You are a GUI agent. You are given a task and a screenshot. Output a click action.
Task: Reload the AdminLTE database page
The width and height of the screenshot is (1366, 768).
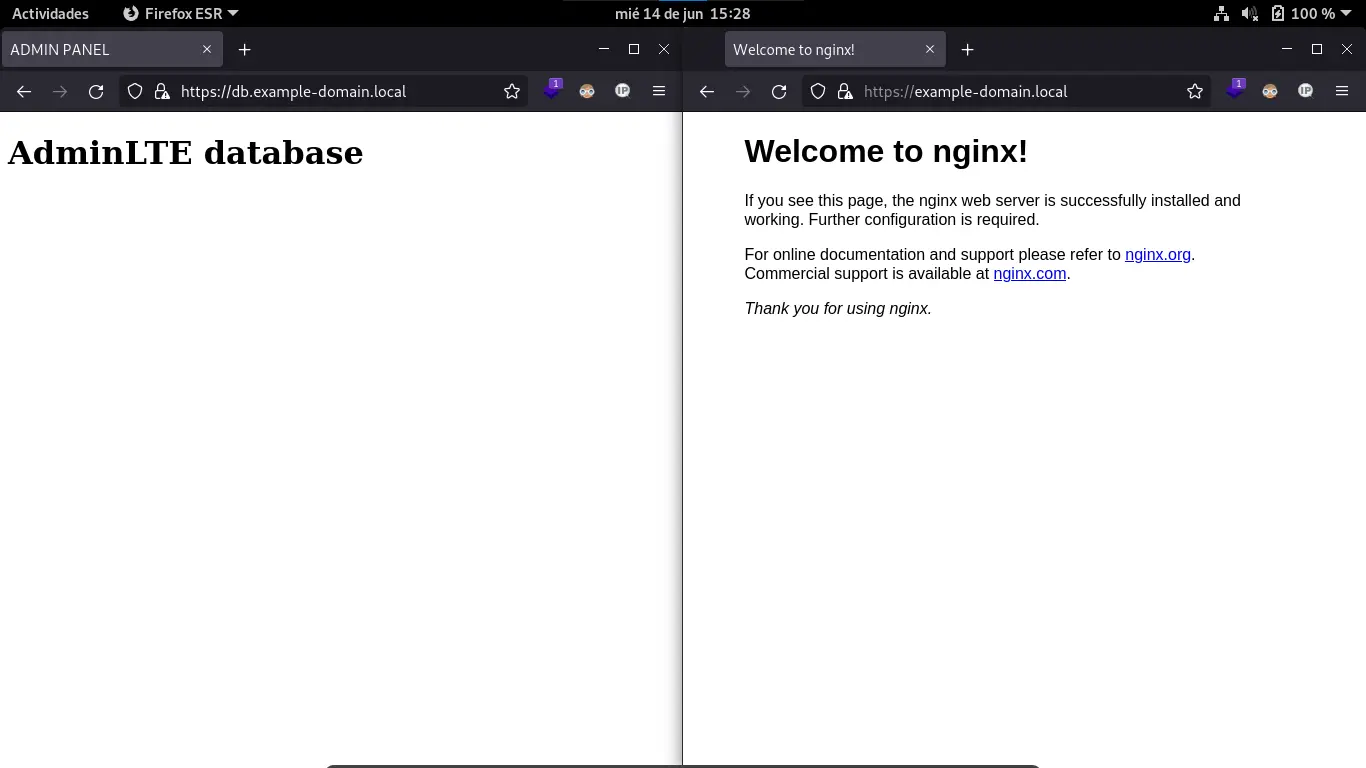96,91
